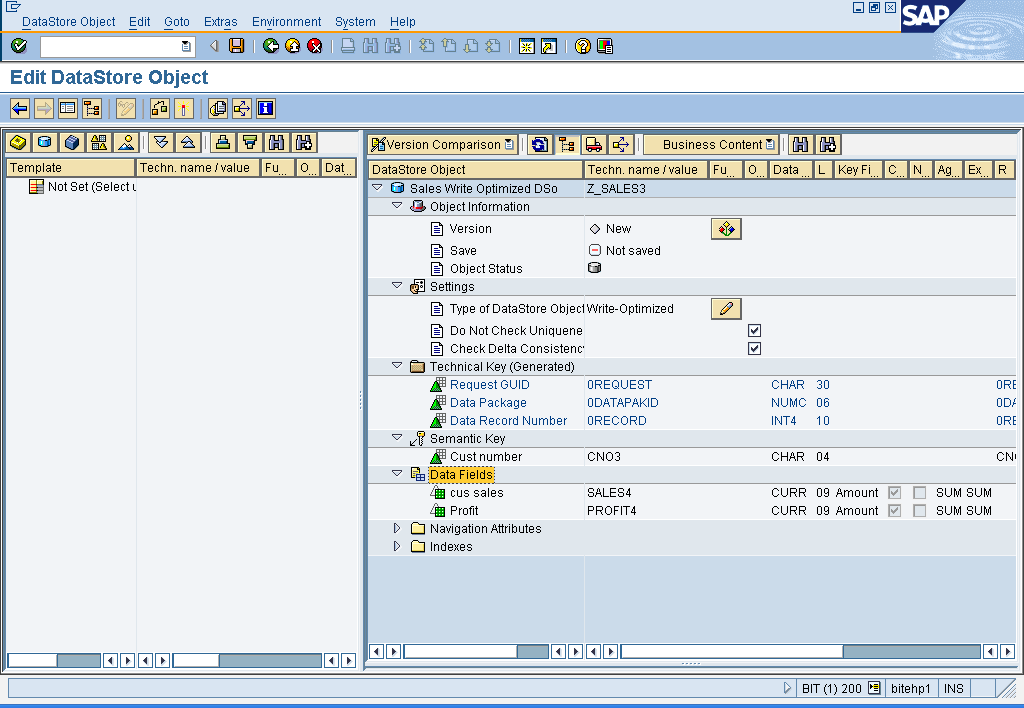Image resolution: width=1024 pixels, height=708 pixels.
Task: Collapse the Object Information node
Action: 396,206
